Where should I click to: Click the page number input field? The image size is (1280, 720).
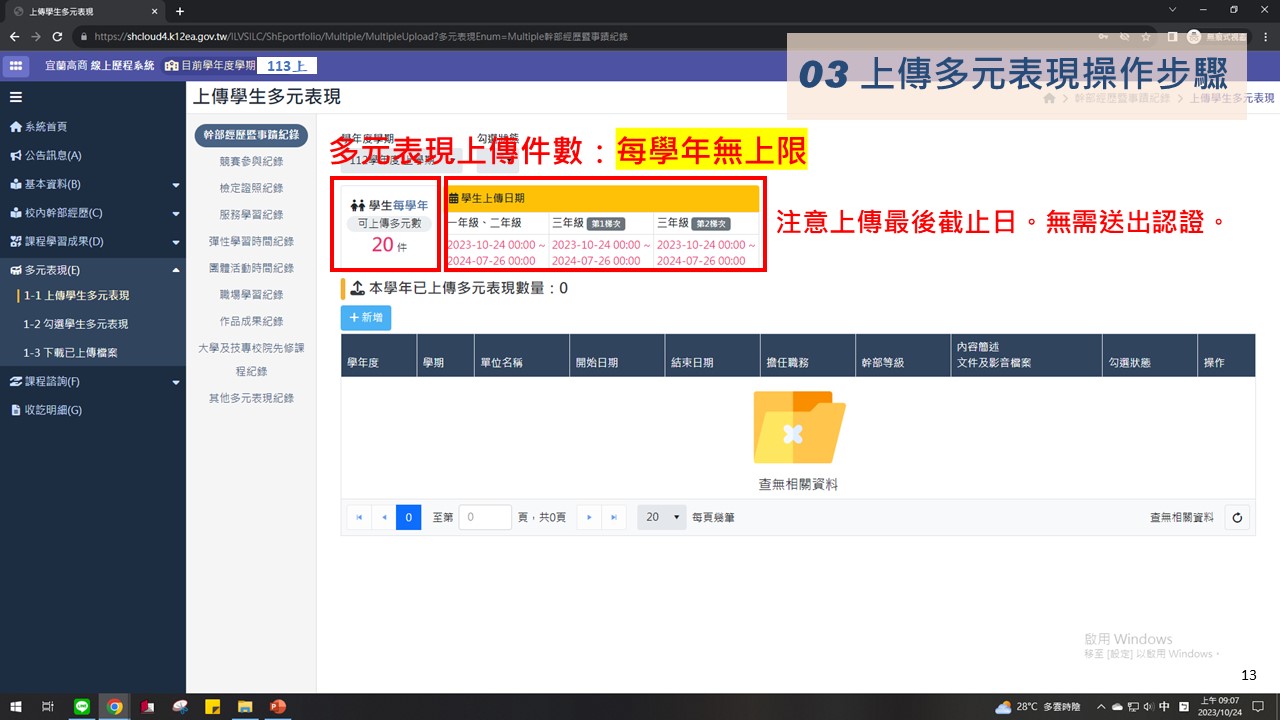(x=485, y=517)
